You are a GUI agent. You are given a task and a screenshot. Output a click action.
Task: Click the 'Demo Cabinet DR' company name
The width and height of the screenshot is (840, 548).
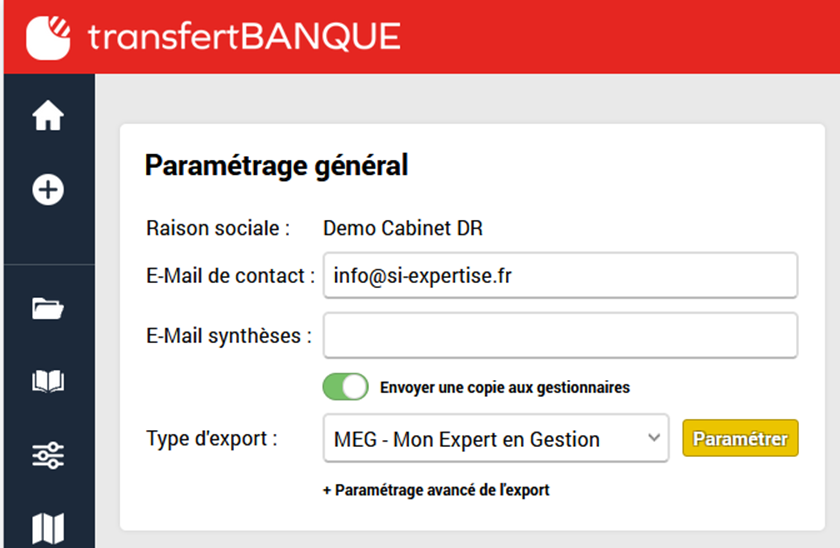click(x=403, y=228)
